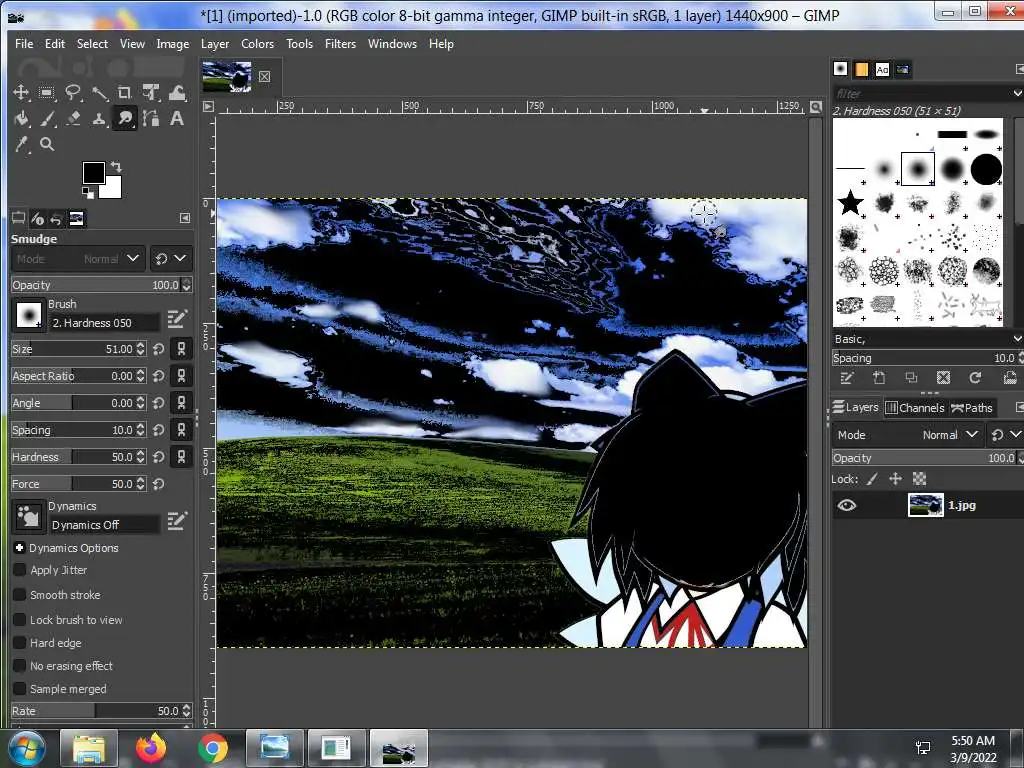1024x768 pixels.
Task: Reset the Size value to default
Action: click(159, 349)
